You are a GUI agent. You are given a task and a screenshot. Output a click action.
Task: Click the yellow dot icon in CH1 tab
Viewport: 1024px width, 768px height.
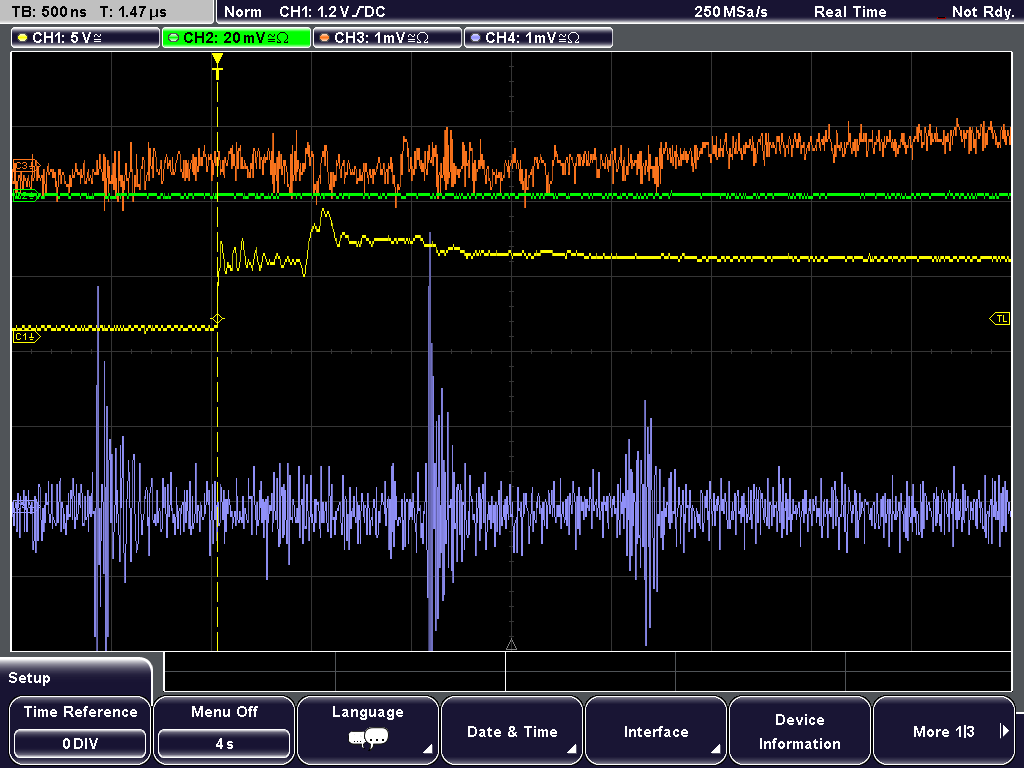[x=23, y=38]
